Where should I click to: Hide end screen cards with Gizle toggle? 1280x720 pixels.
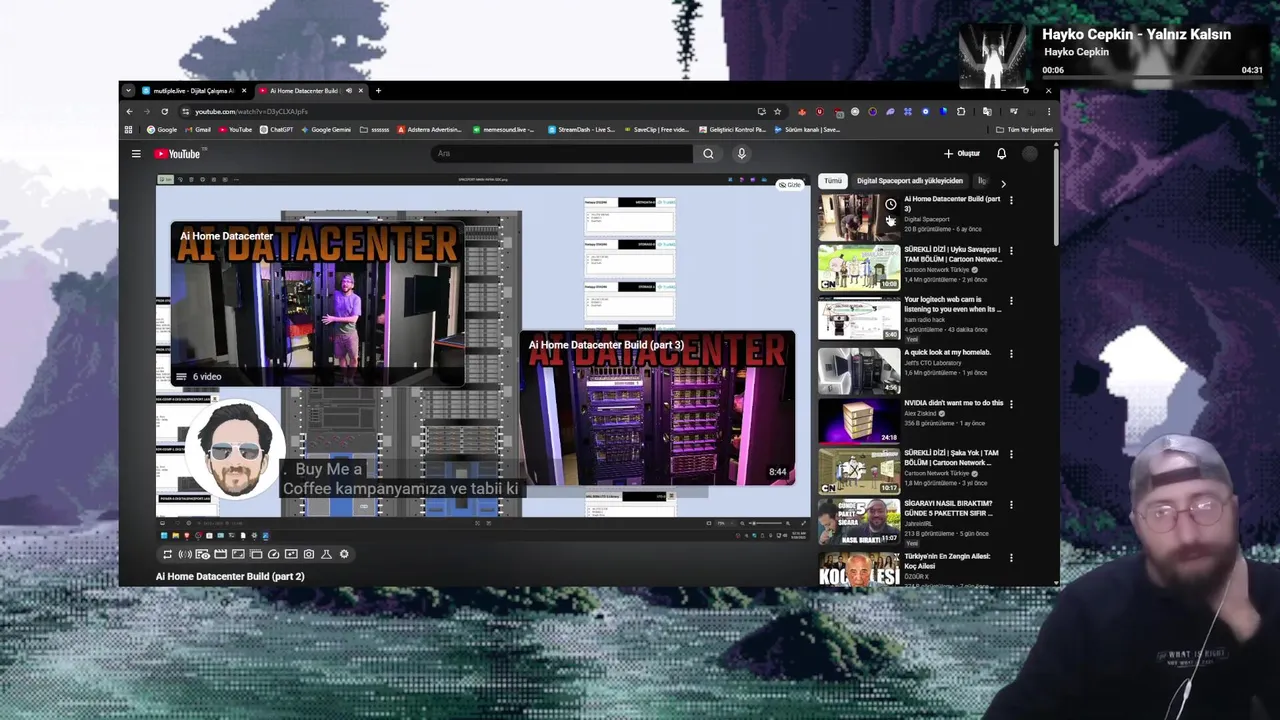tap(789, 185)
